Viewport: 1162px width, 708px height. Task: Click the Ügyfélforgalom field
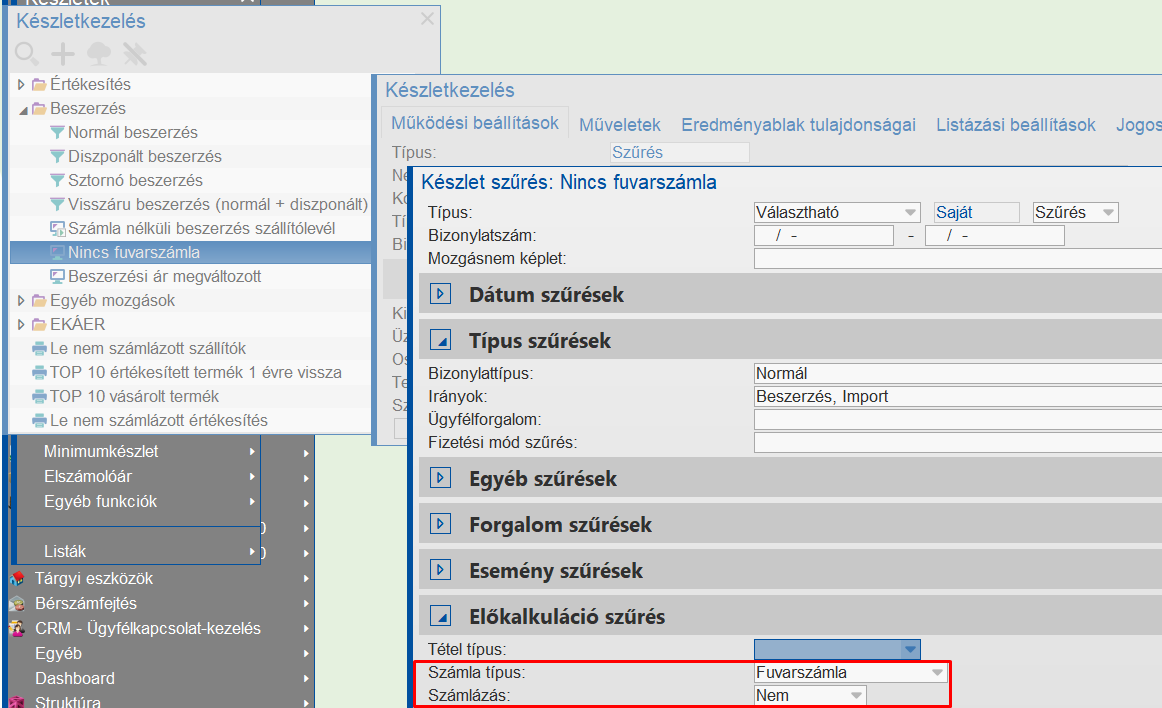tap(957, 420)
